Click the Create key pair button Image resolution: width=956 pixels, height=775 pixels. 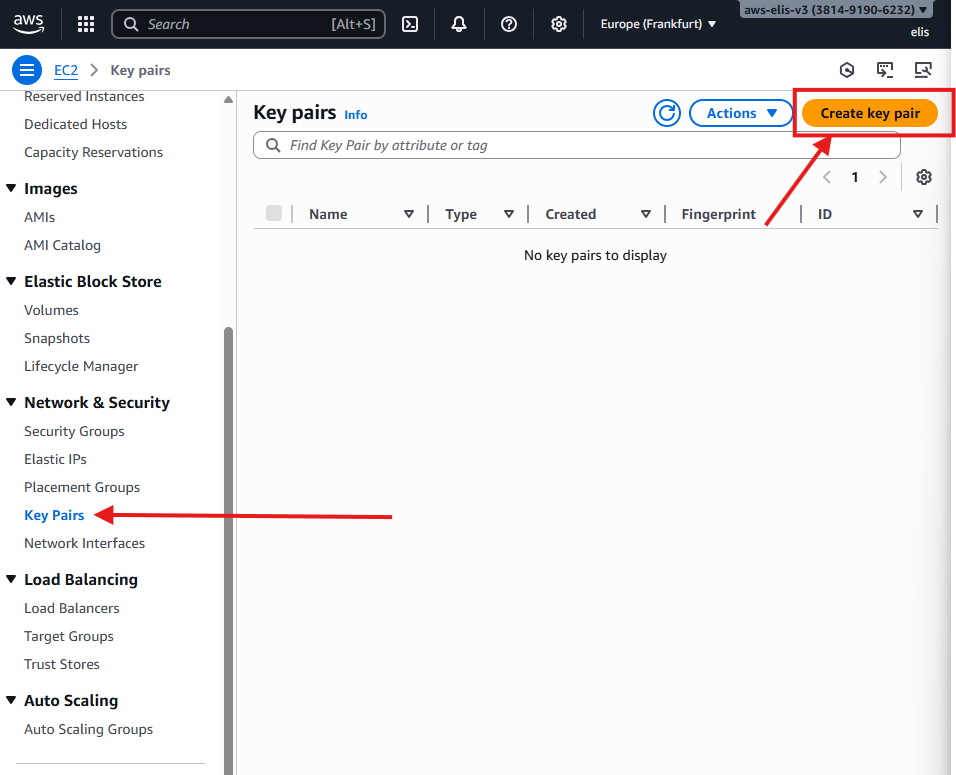coord(870,113)
